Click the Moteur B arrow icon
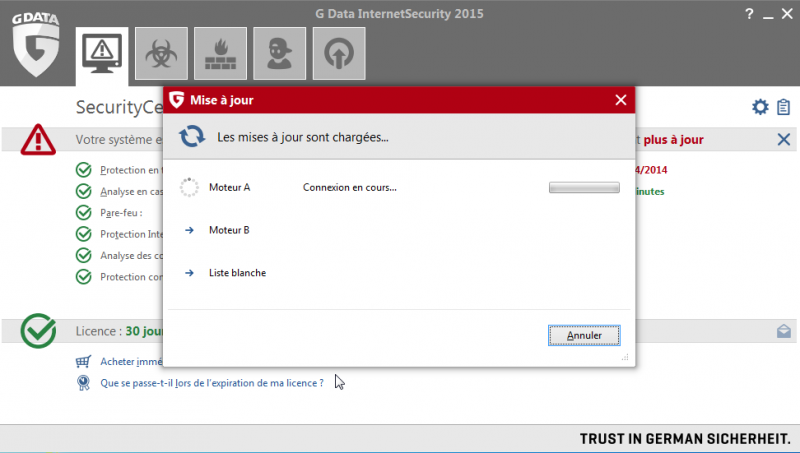 point(189,230)
